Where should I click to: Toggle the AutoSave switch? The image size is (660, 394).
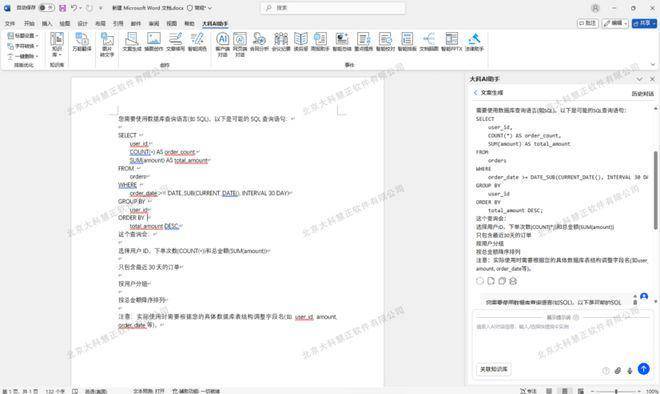tap(46, 8)
